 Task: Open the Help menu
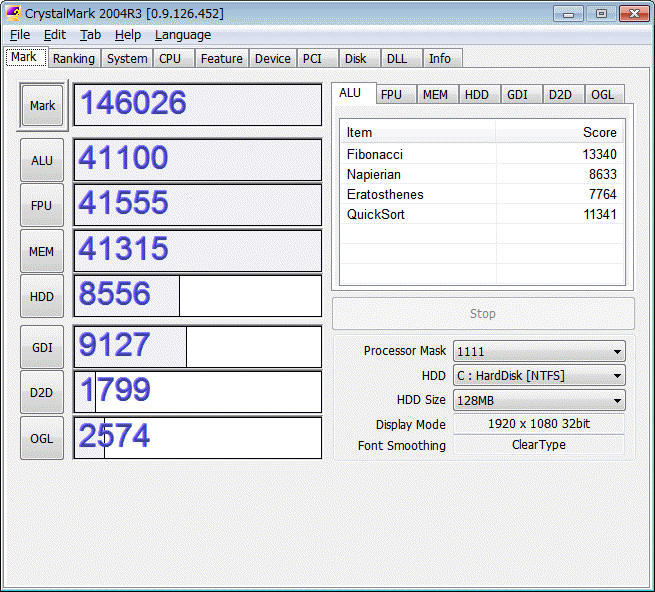[x=128, y=35]
